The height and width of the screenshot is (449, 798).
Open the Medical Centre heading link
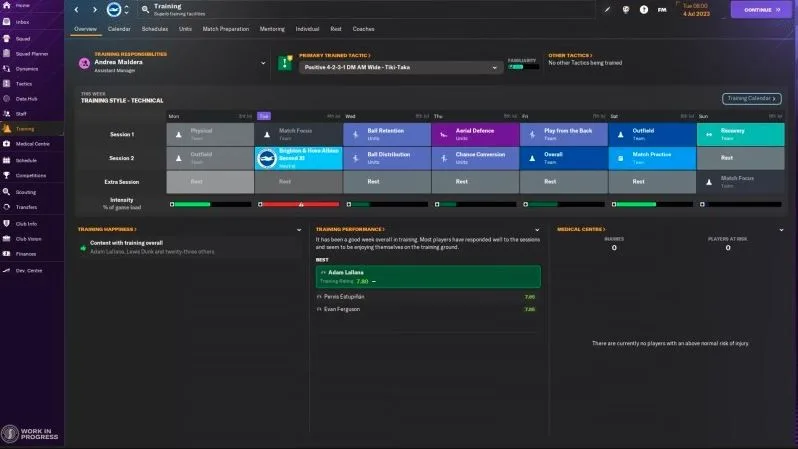click(581, 229)
